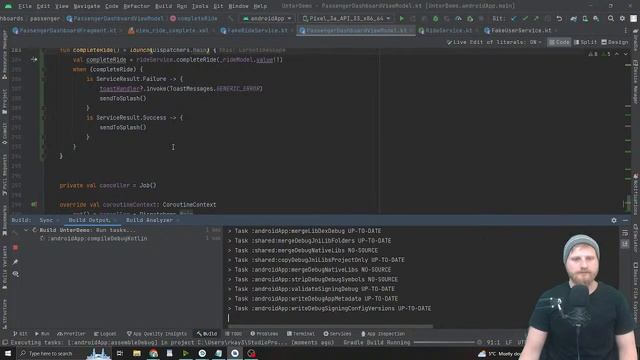Viewport: 640px width, 360px height.
Task: Open Live Edit of literals dropdown
Action: click(494, 42)
